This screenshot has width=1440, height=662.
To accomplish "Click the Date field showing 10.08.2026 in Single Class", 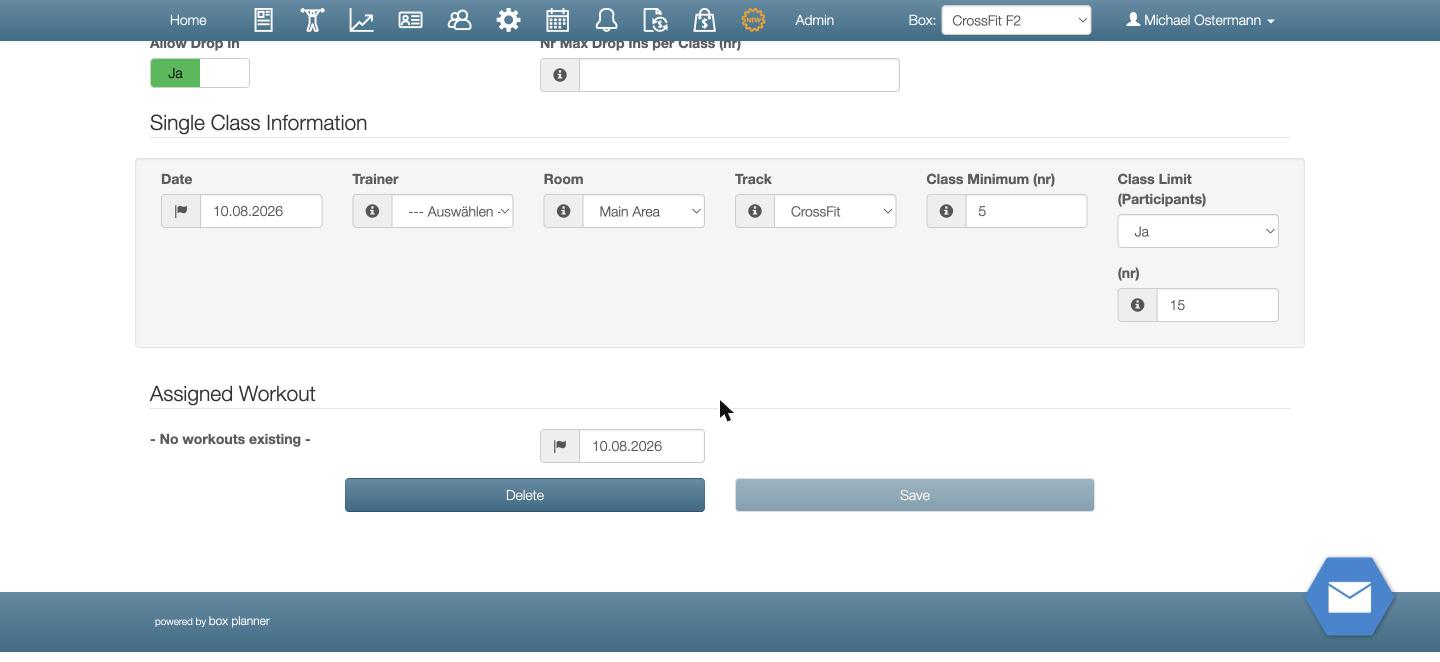I will tap(261, 211).
